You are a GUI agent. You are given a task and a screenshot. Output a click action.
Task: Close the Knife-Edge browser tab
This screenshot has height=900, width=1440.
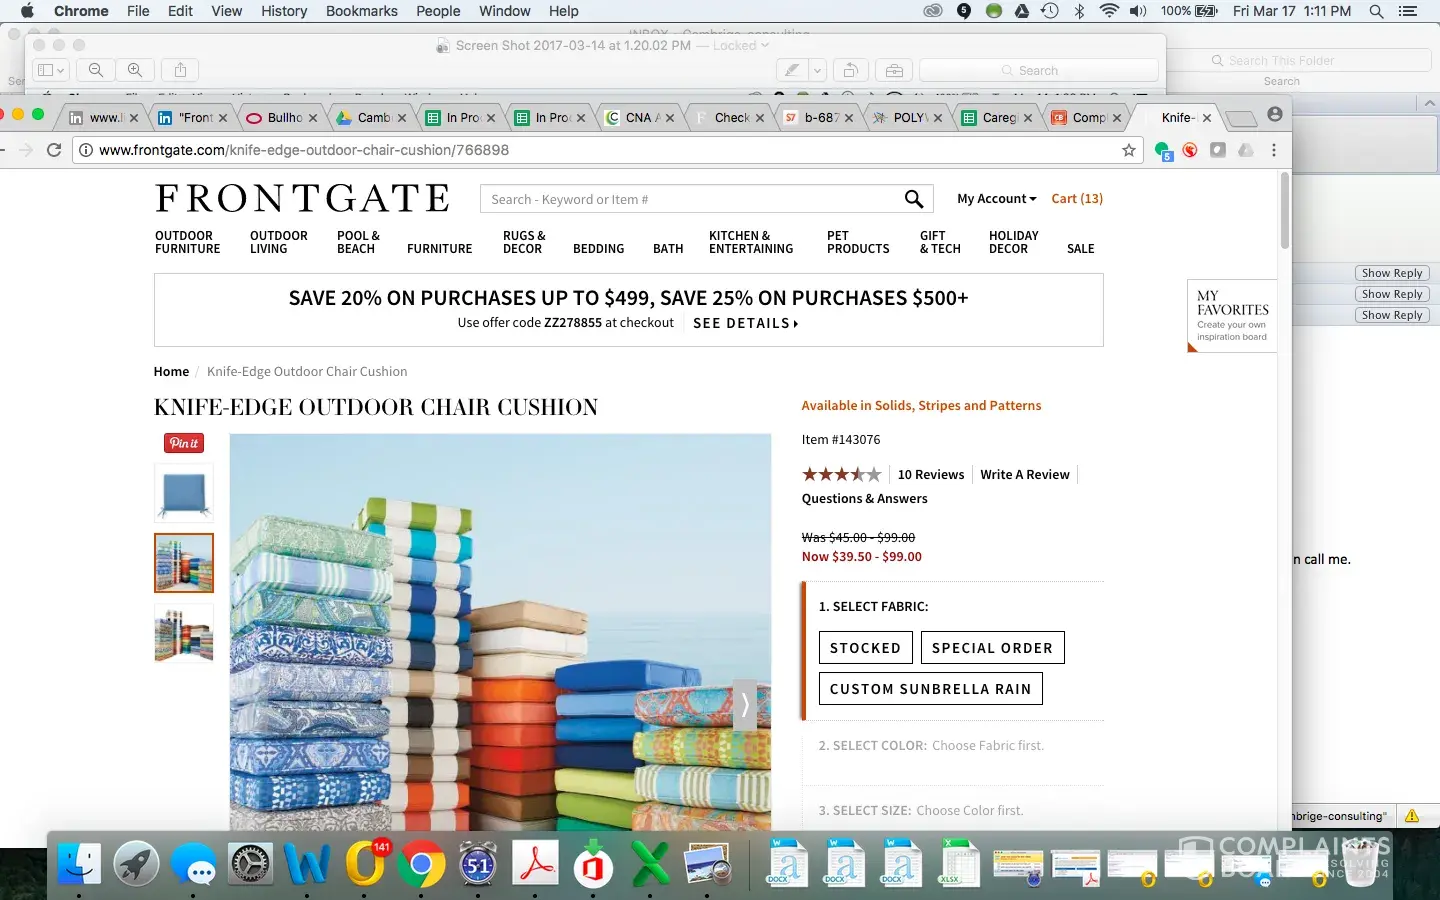1207,118
